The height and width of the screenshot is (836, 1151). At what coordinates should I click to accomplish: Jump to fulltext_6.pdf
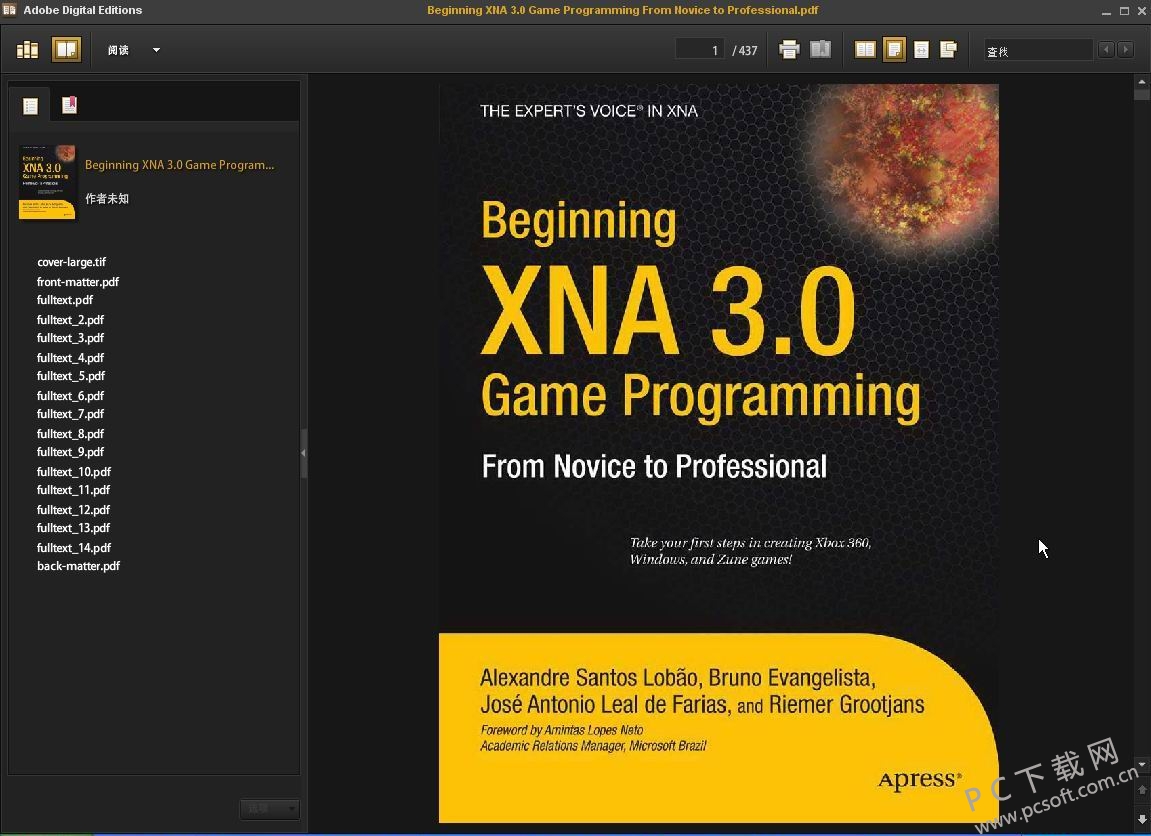(70, 396)
